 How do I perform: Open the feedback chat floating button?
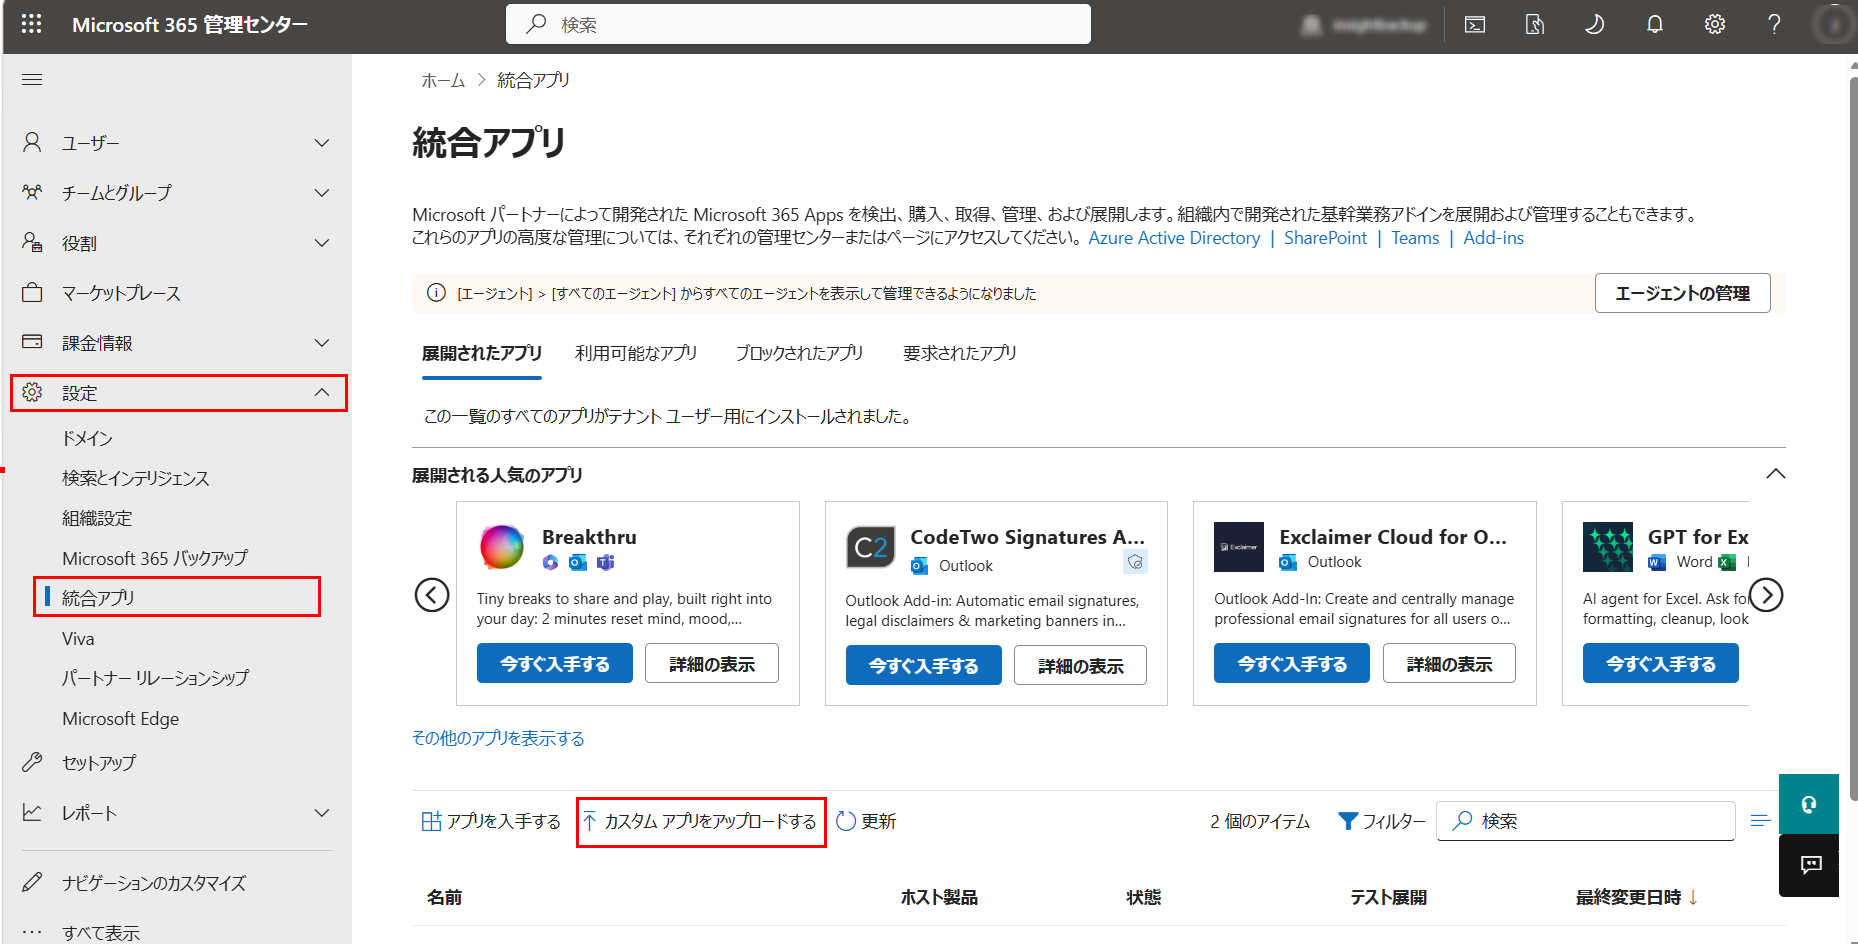[1809, 865]
